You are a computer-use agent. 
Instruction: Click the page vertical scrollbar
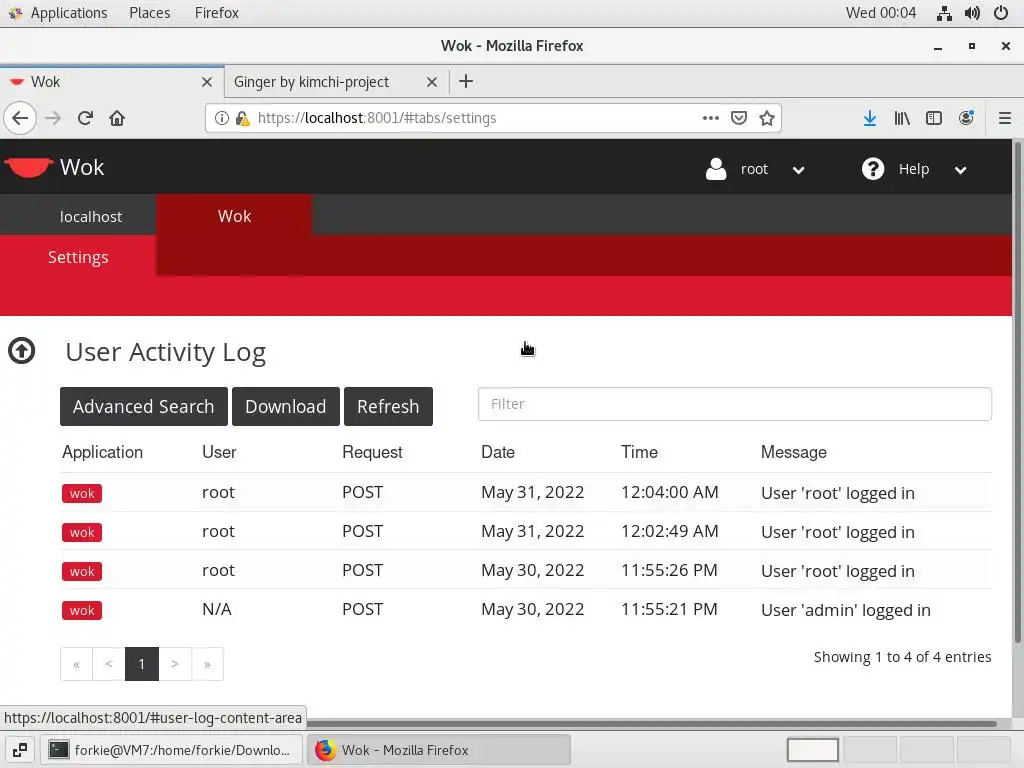[x=1017, y=392]
